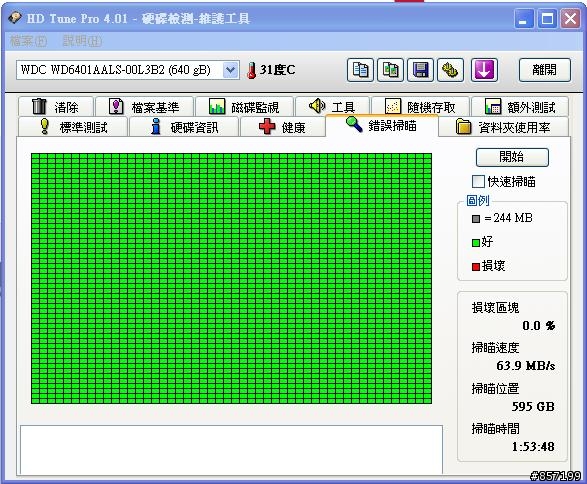Click the magnifier icon on 錯誤掃瞄 tab
This screenshot has height=484, width=587.
(x=353, y=124)
